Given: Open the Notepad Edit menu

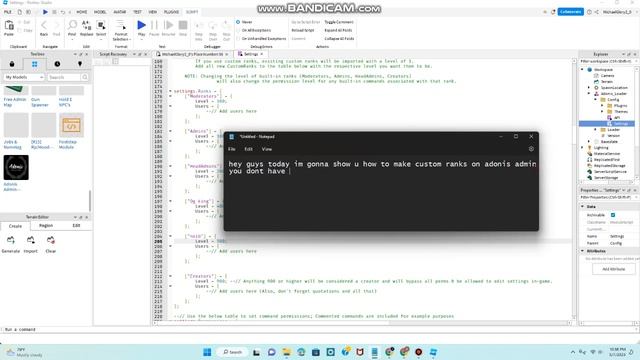Looking at the screenshot, I should click(249, 149).
